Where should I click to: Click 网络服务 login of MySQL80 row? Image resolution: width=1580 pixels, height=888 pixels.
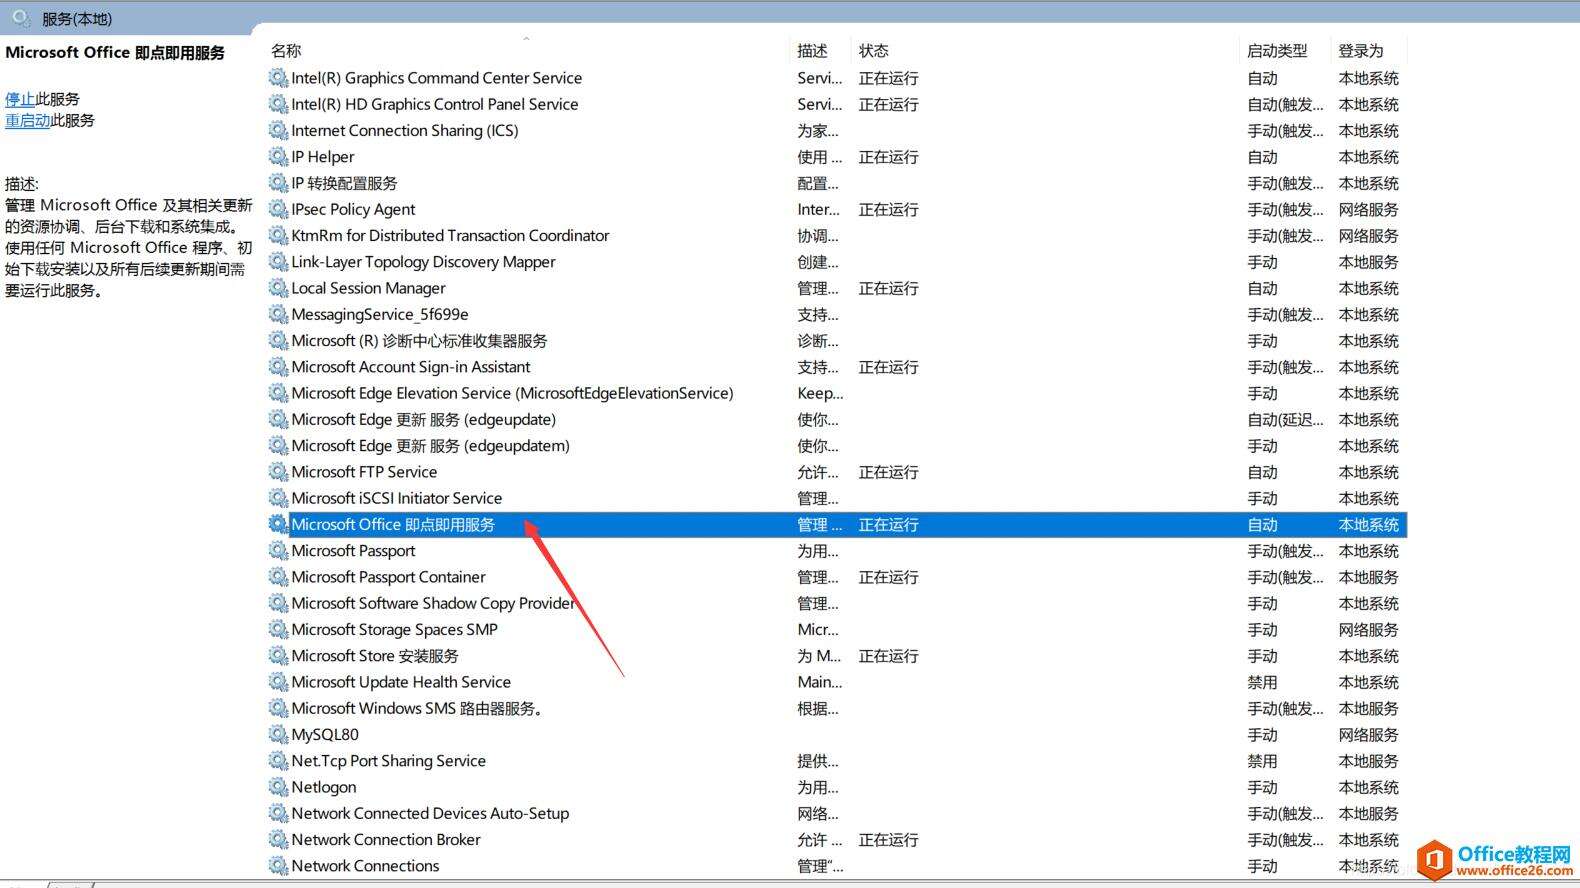tap(1368, 734)
